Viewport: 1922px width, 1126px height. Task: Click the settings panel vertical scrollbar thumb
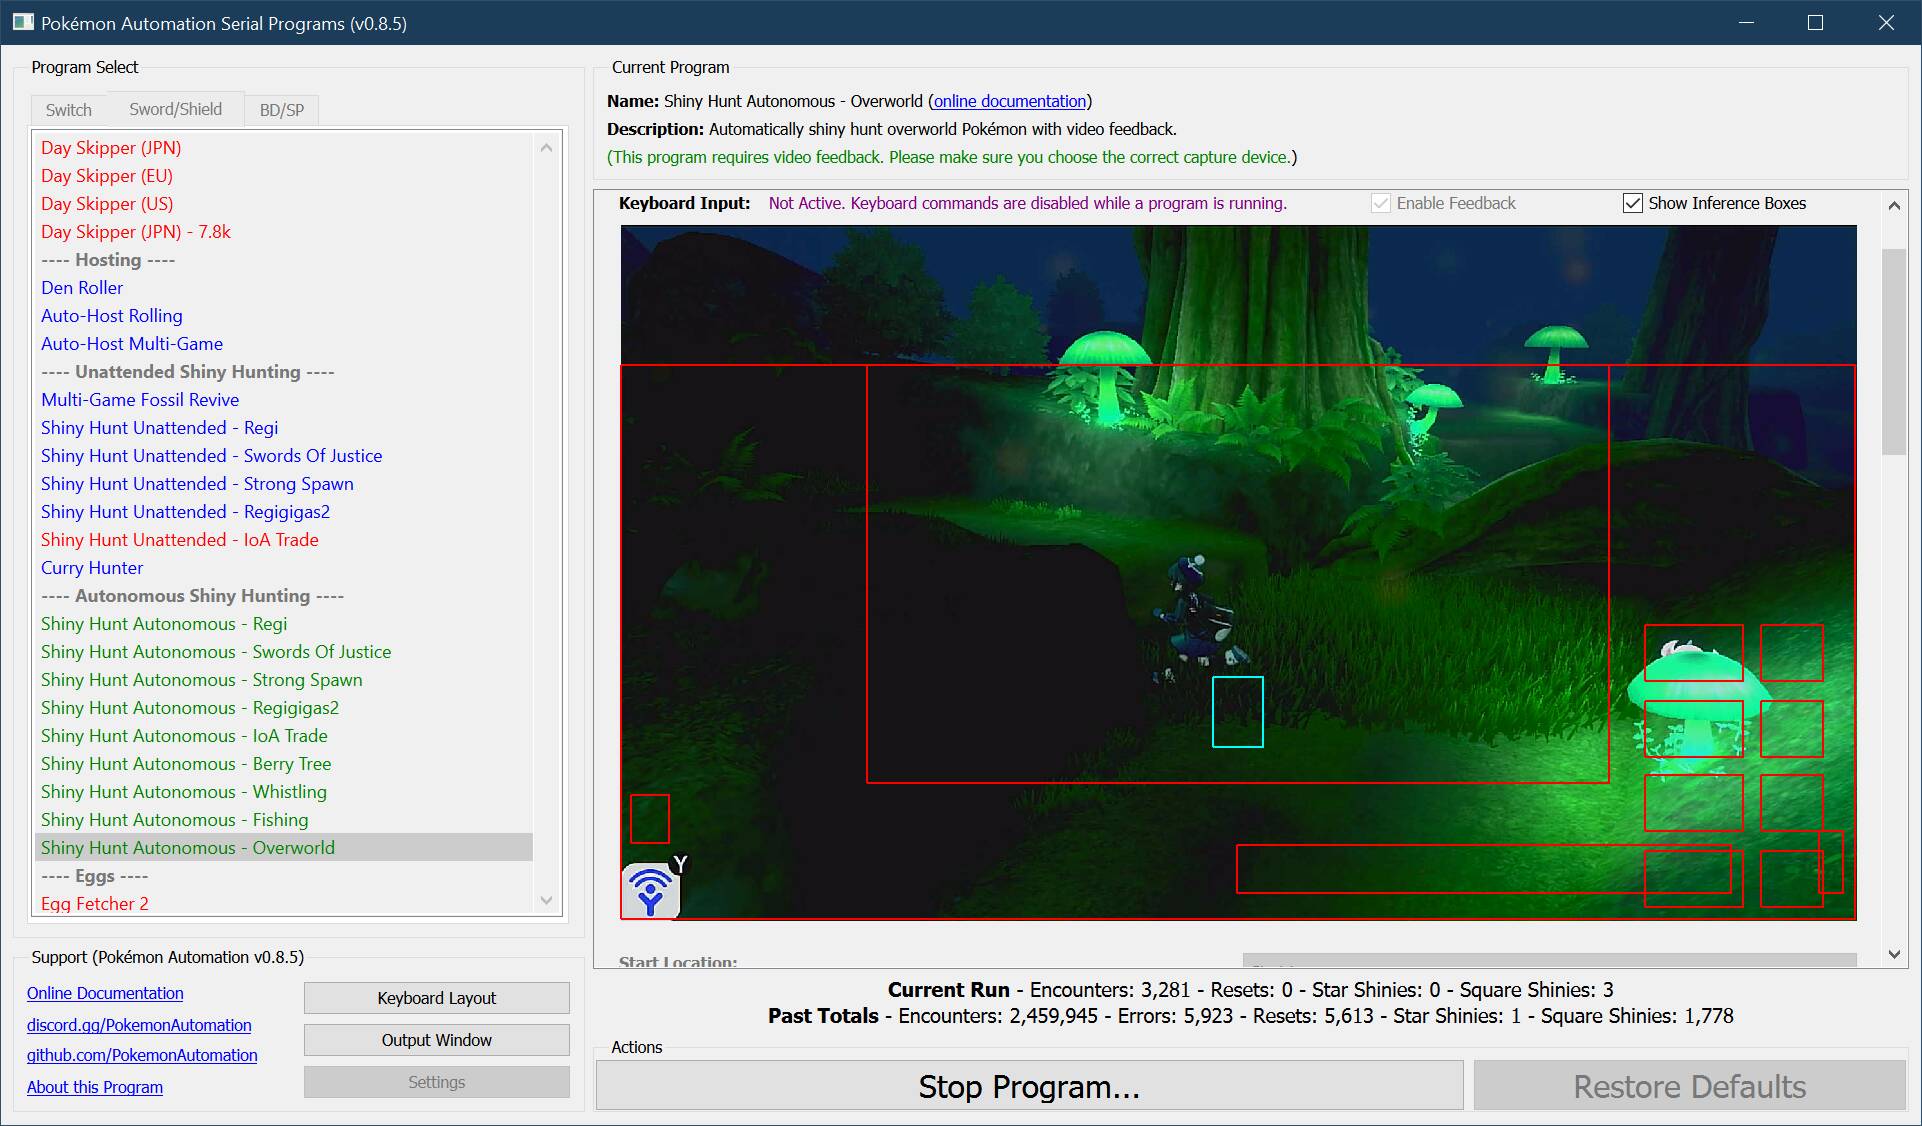(1893, 350)
